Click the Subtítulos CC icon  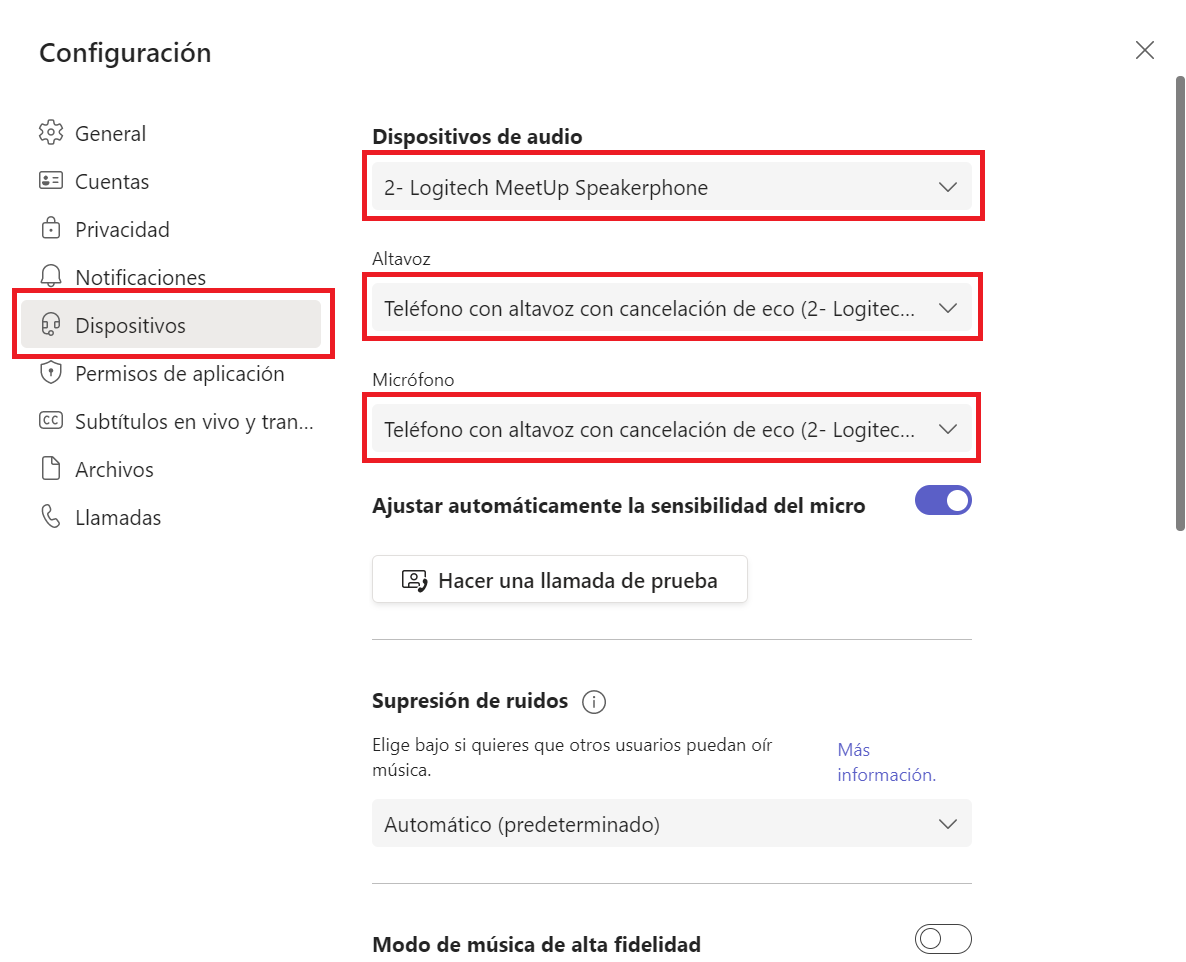click(x=50, y=421)
